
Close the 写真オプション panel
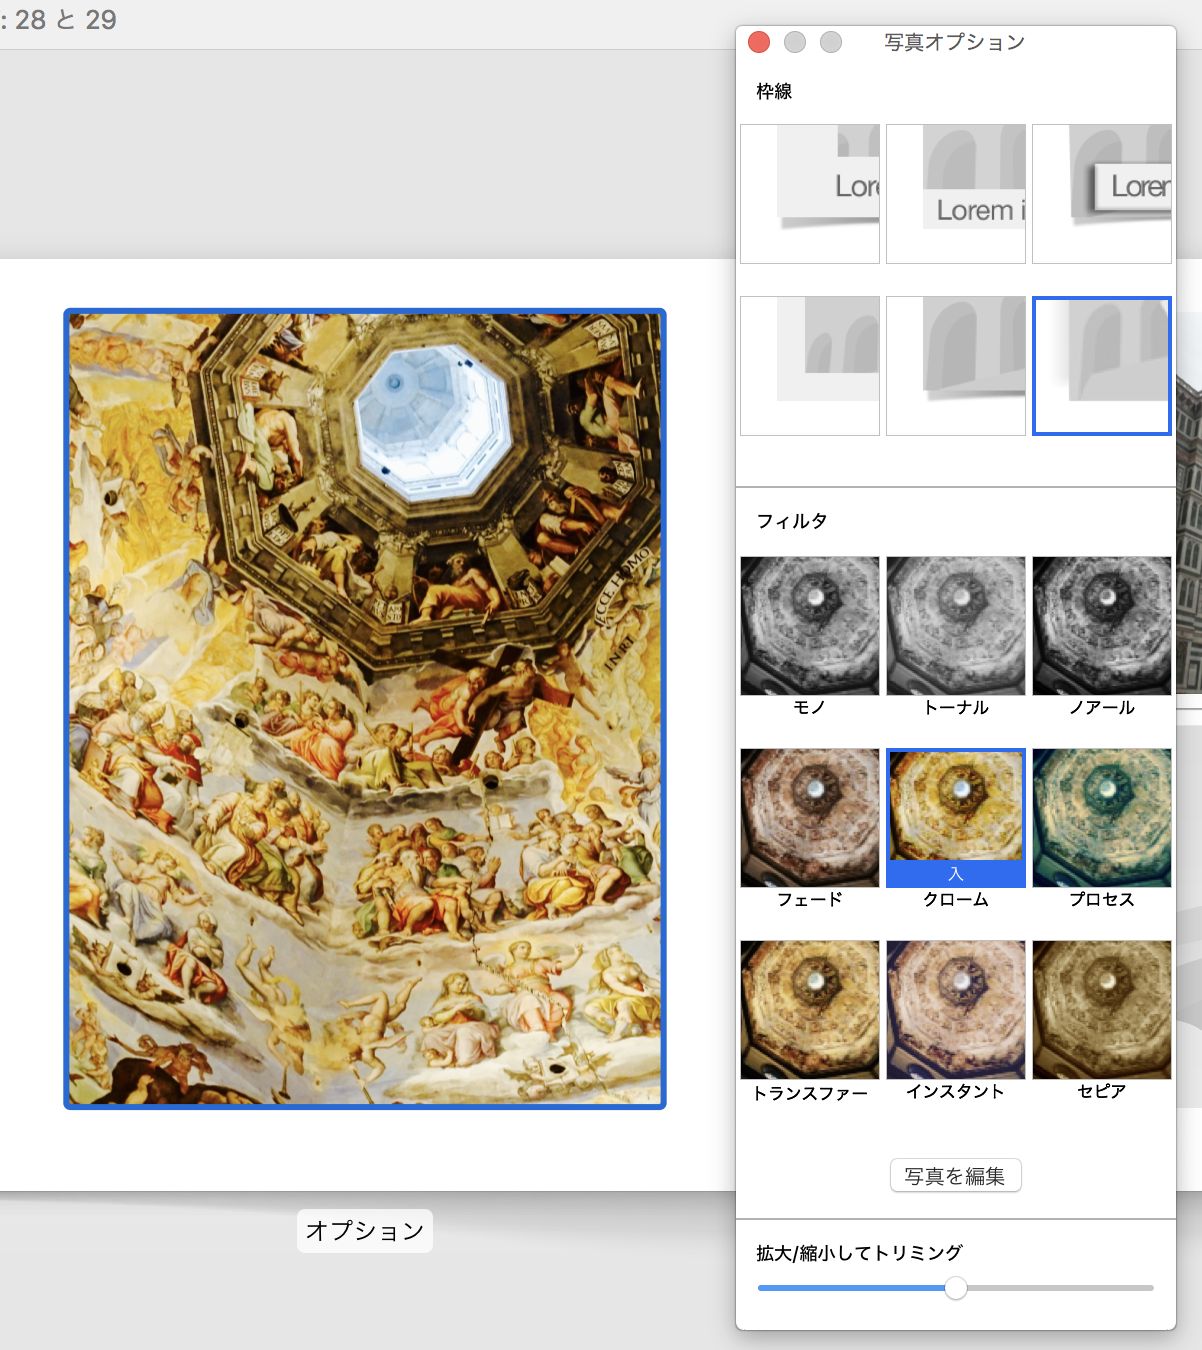click(x=759, y=42)
